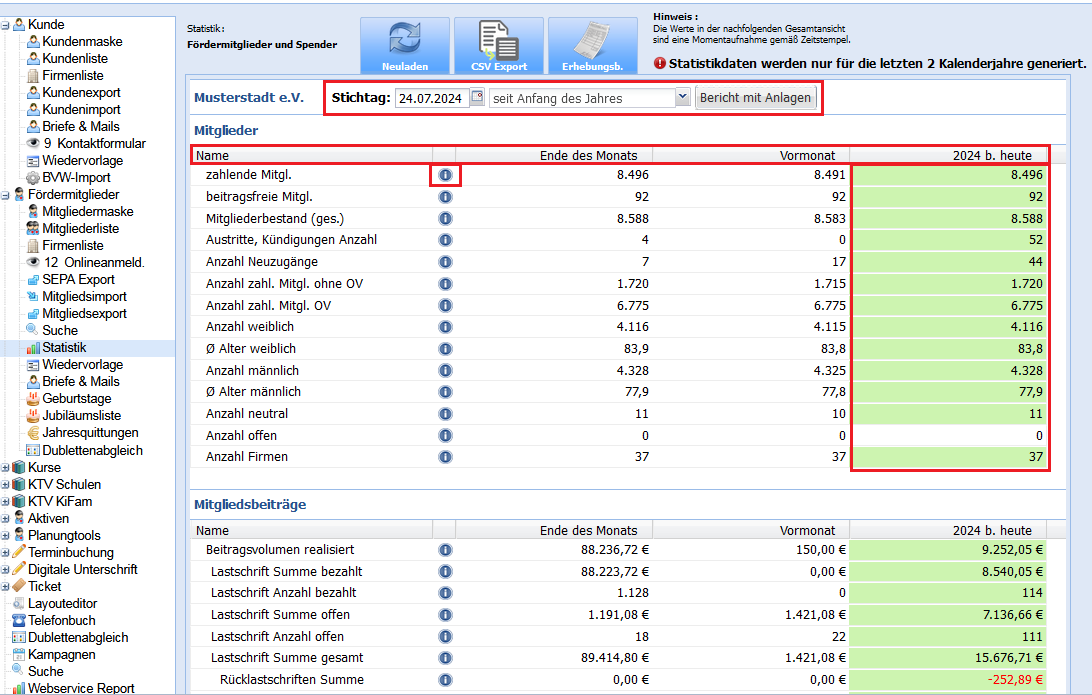Click info icon for Lastschrift Summe offen
This screenshot has width=1092, height=695.
tap(446, 615)
